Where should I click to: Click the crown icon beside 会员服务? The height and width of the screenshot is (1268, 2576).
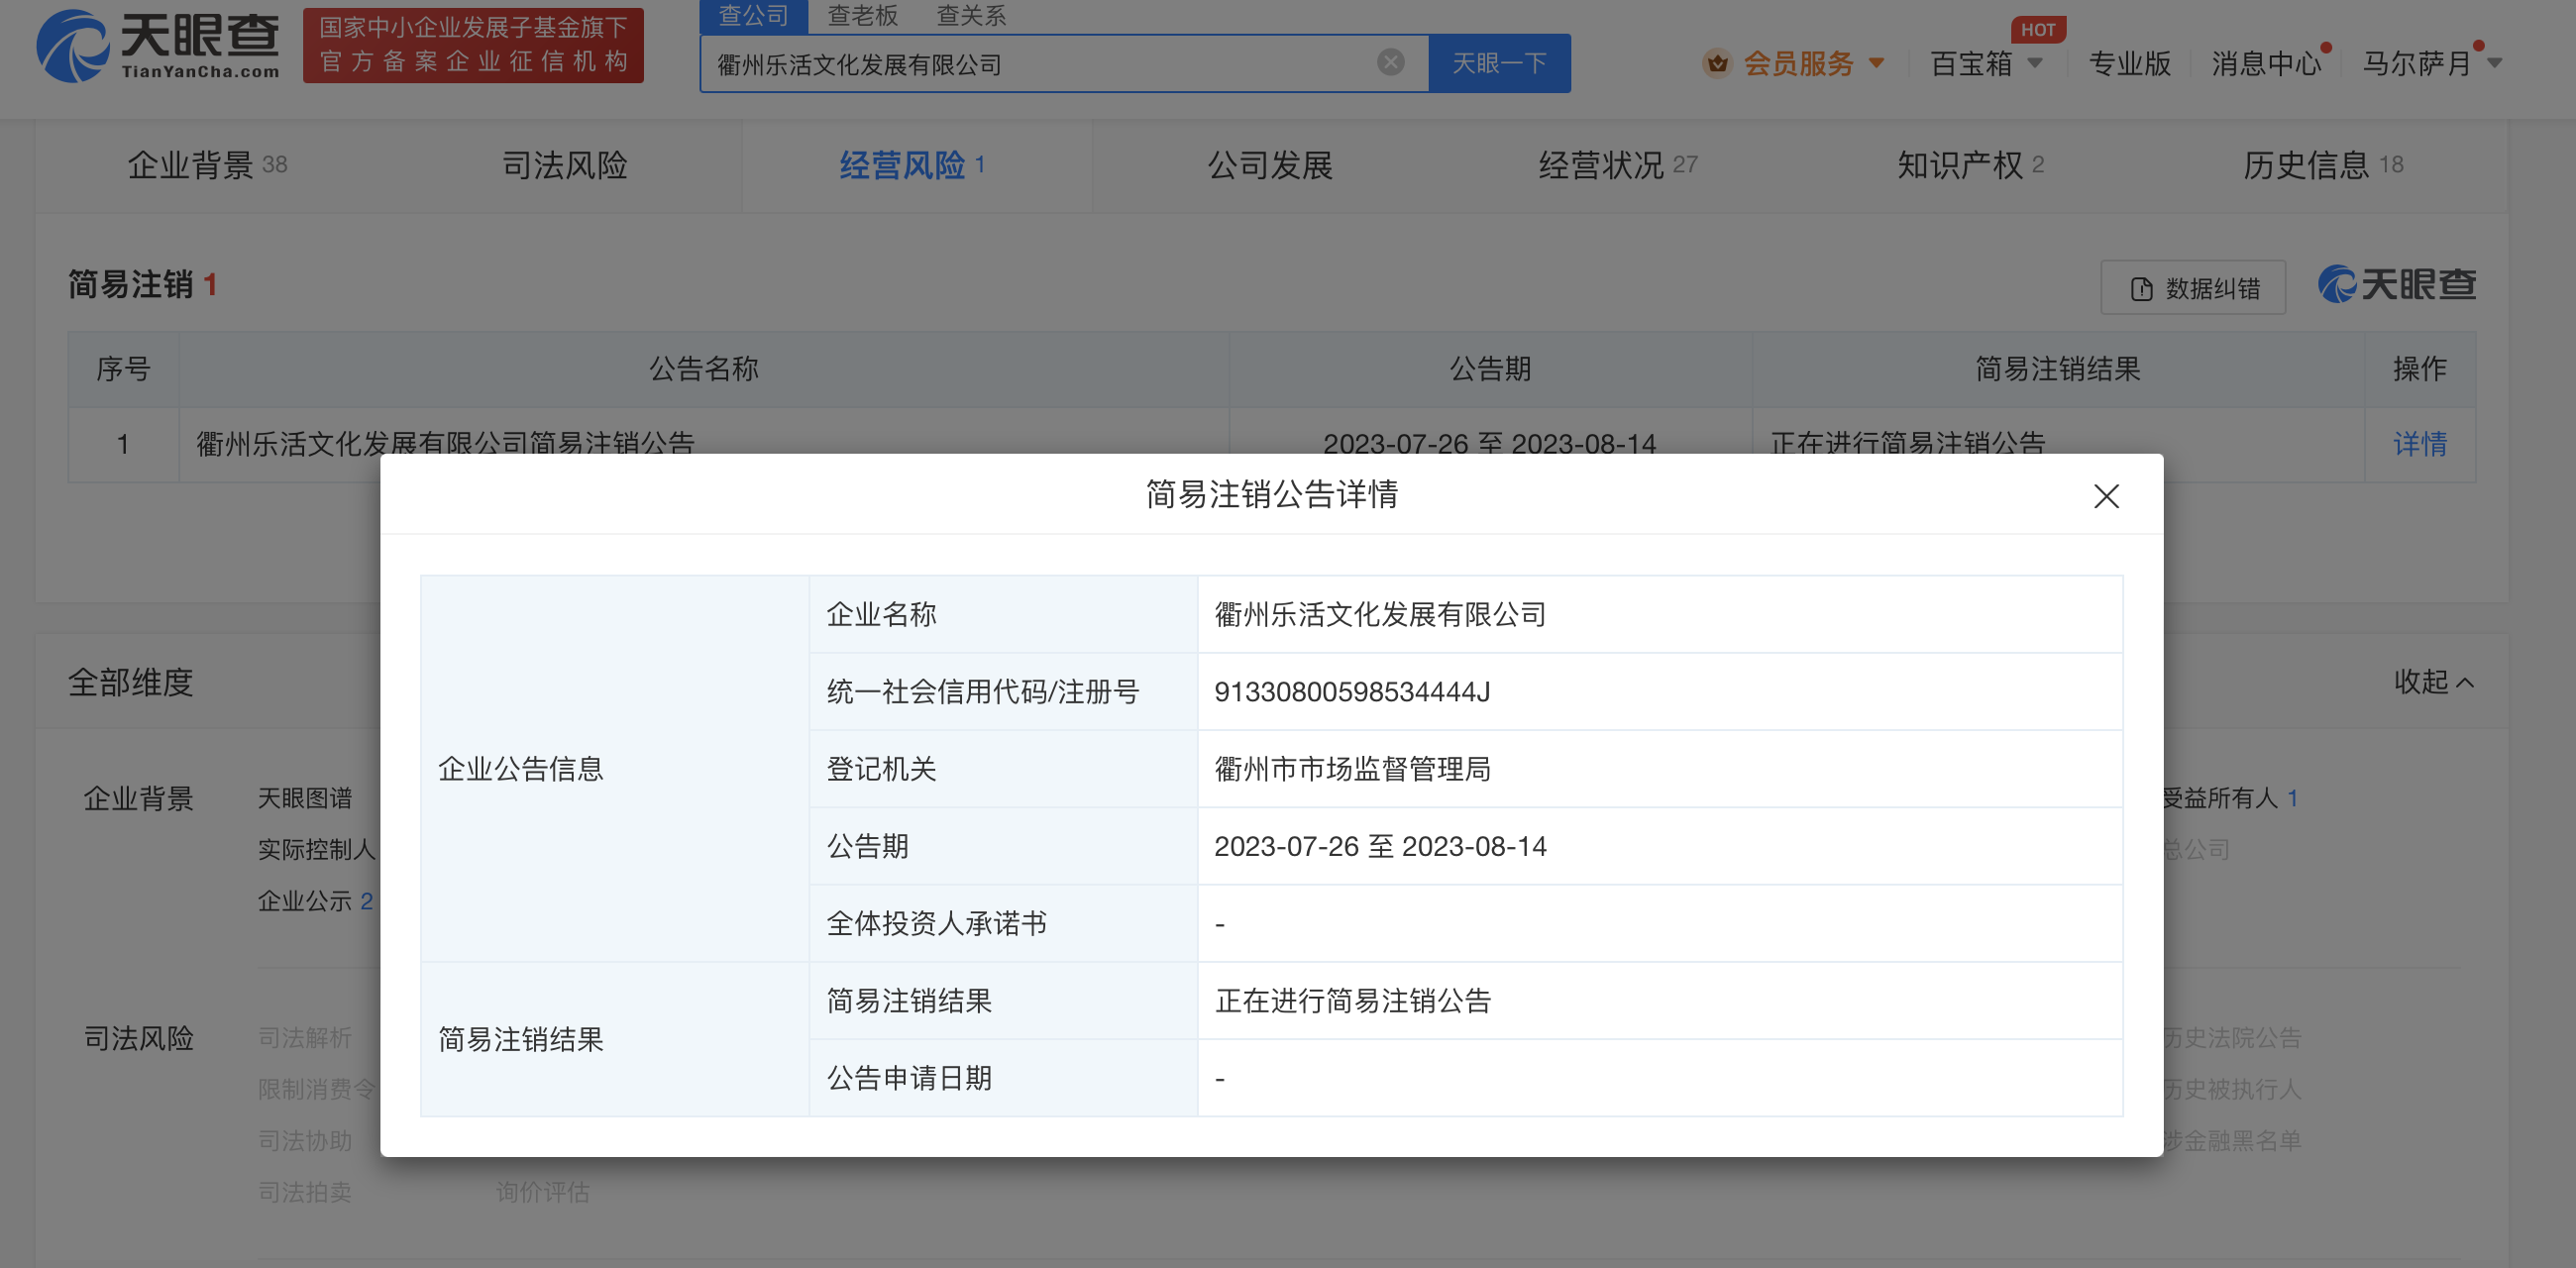click(1718, 62)
